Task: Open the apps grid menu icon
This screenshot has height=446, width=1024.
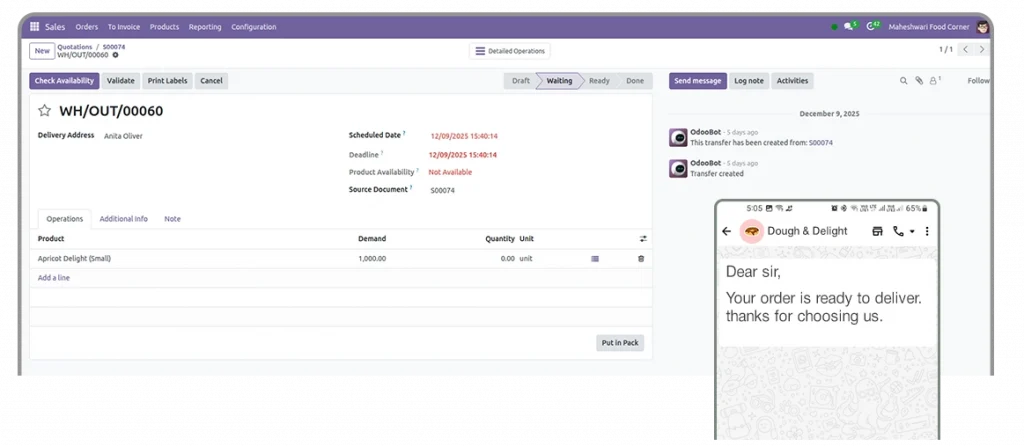Action: [35, 27]
